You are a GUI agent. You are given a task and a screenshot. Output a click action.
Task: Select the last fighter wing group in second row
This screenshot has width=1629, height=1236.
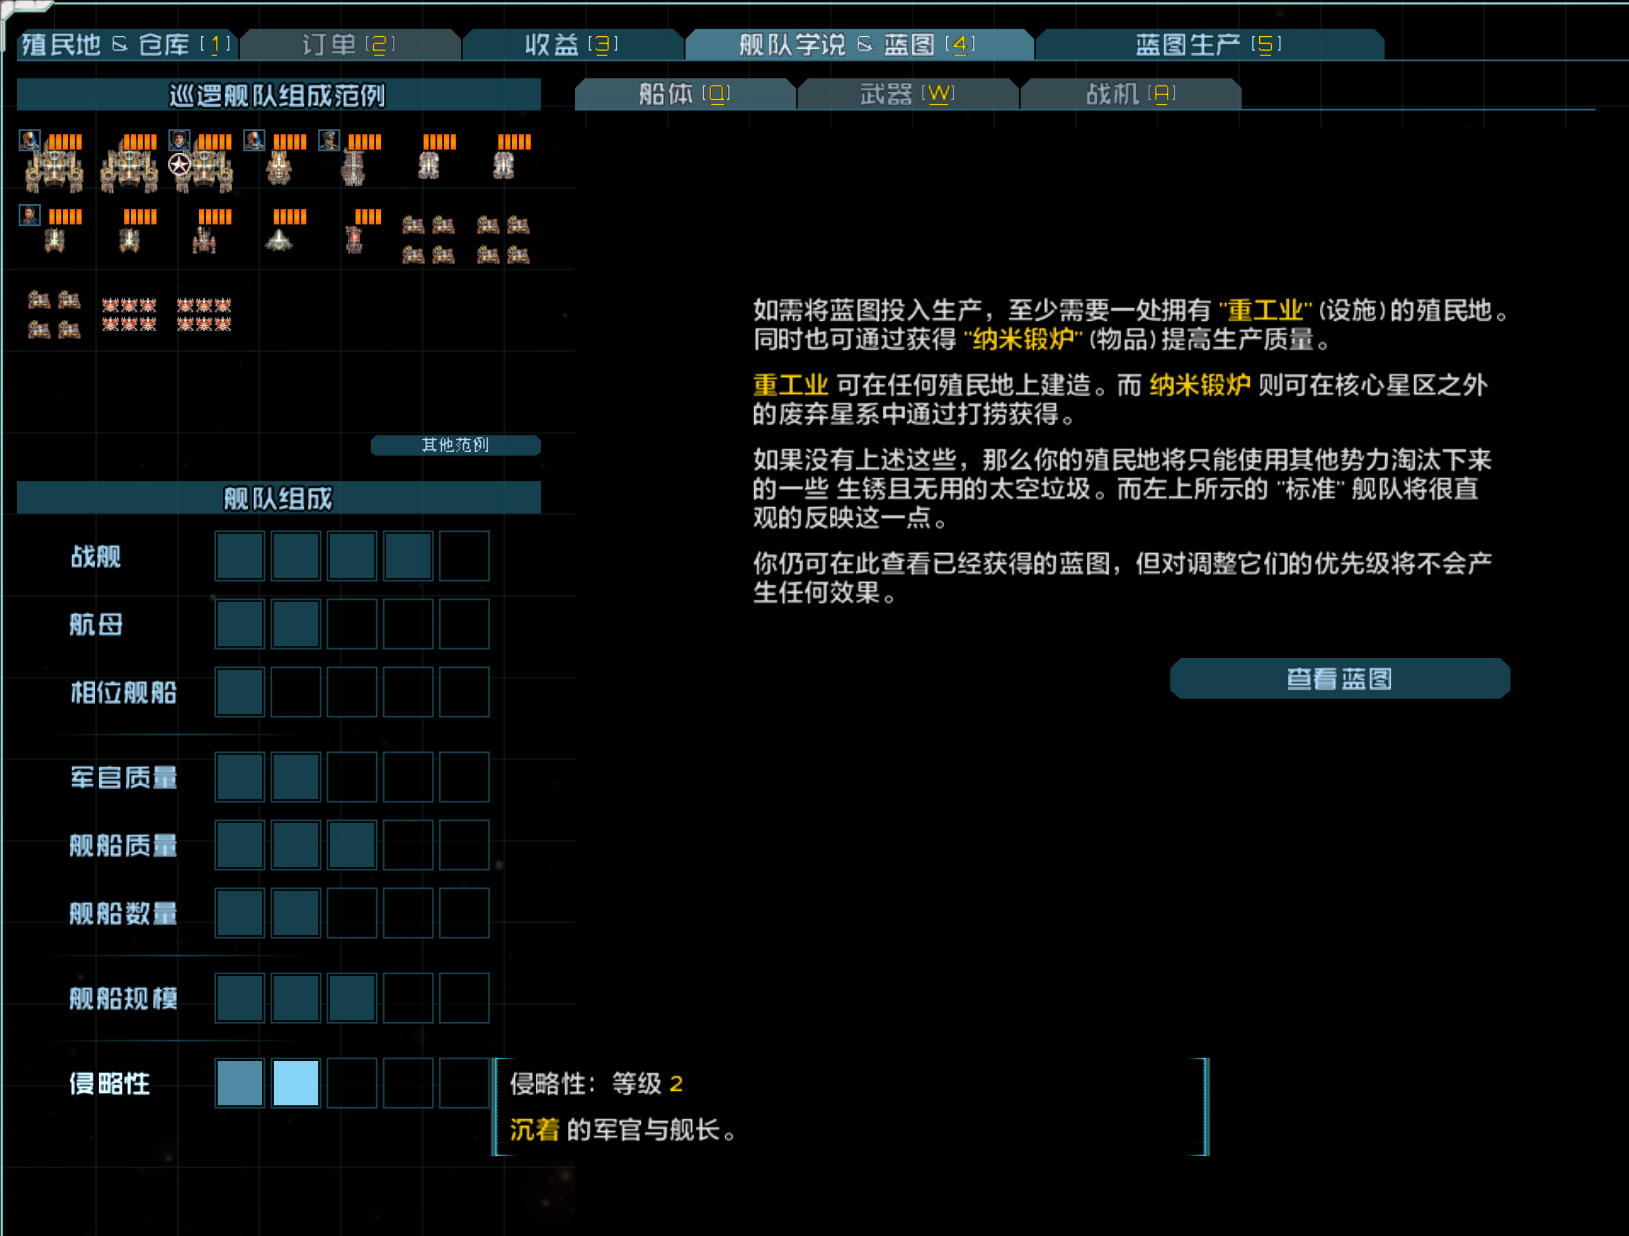[x=503, y=240]
